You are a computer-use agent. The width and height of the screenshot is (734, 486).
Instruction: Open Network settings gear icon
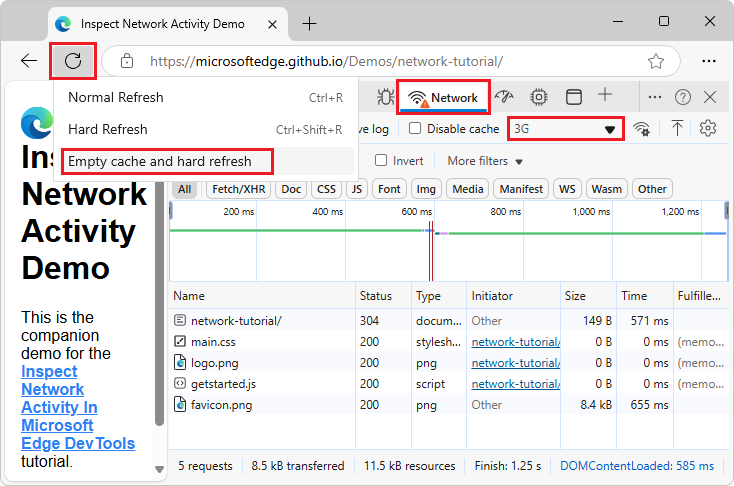click(709, 128)
